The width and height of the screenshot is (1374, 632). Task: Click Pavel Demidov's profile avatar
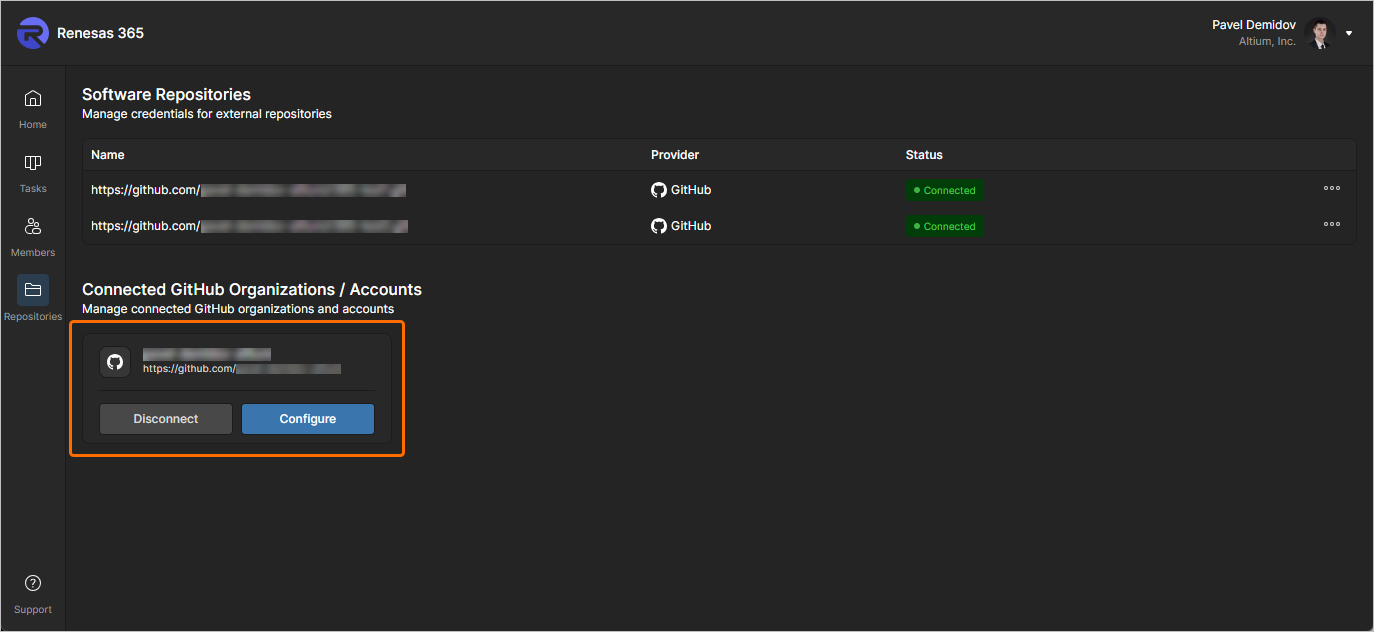click(x=1320, y=33)
